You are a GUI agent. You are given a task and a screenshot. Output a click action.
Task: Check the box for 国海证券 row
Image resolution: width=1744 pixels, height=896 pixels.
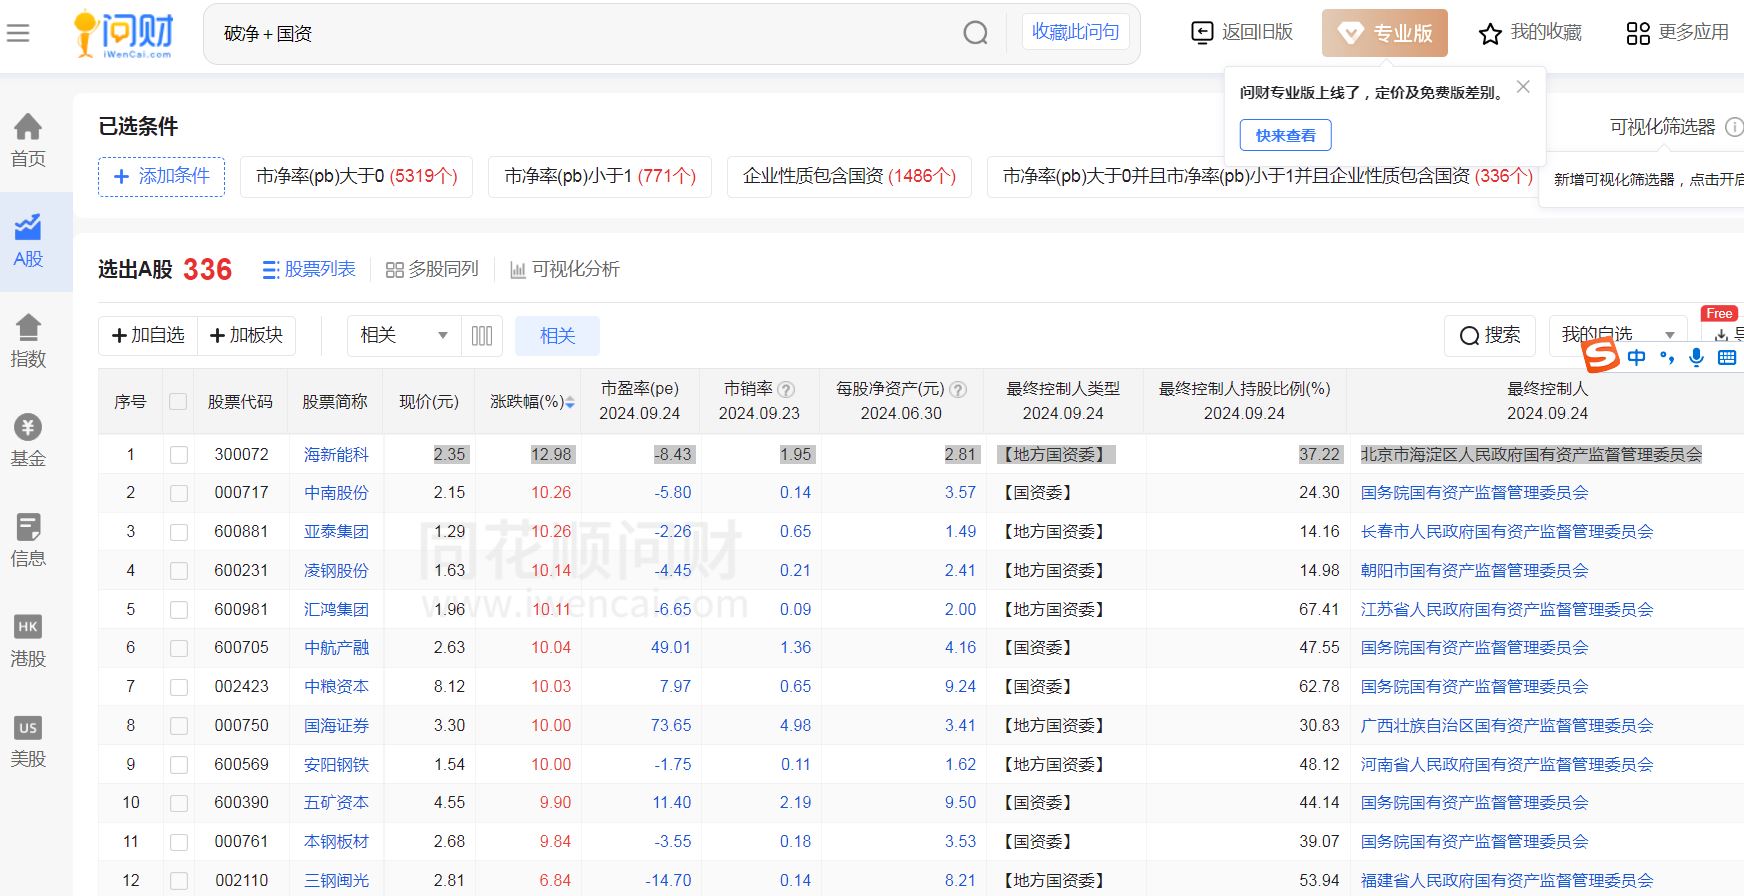179,726
